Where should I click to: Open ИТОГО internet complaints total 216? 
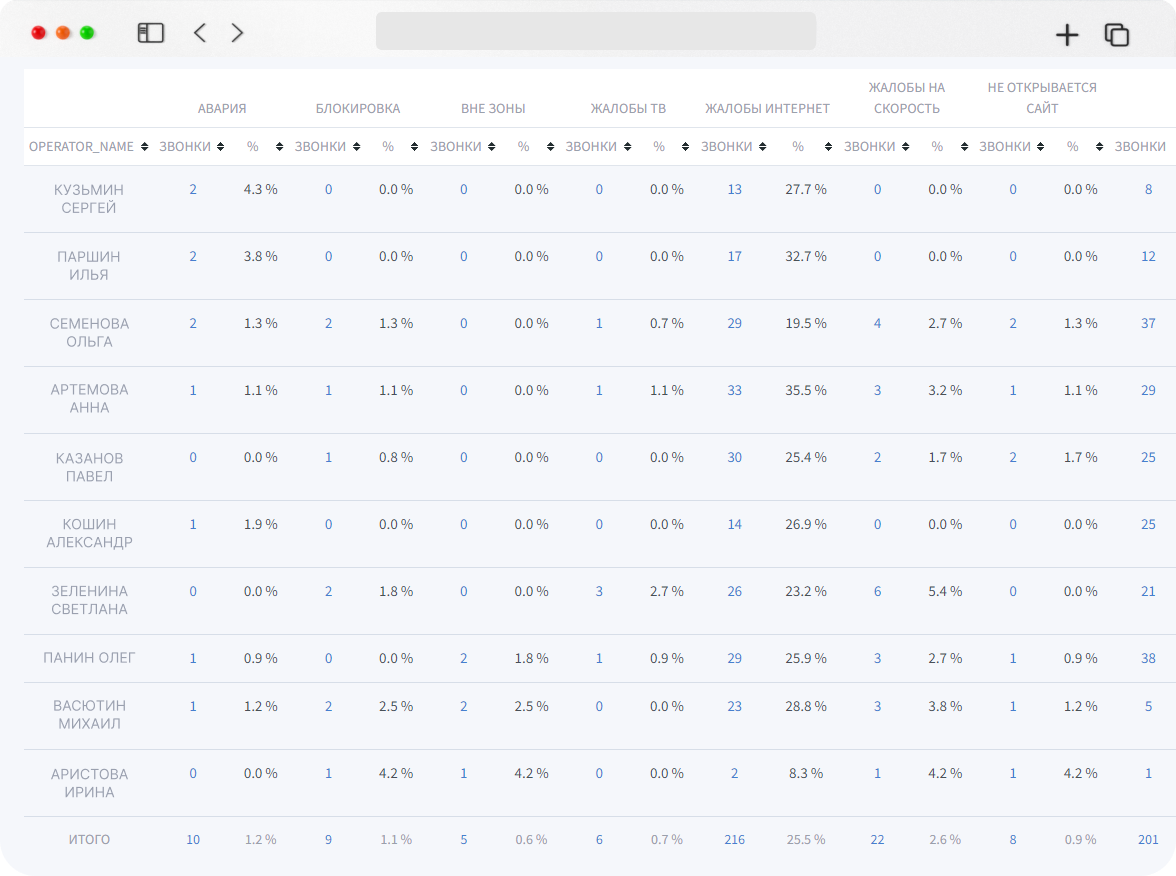point(734,840)
